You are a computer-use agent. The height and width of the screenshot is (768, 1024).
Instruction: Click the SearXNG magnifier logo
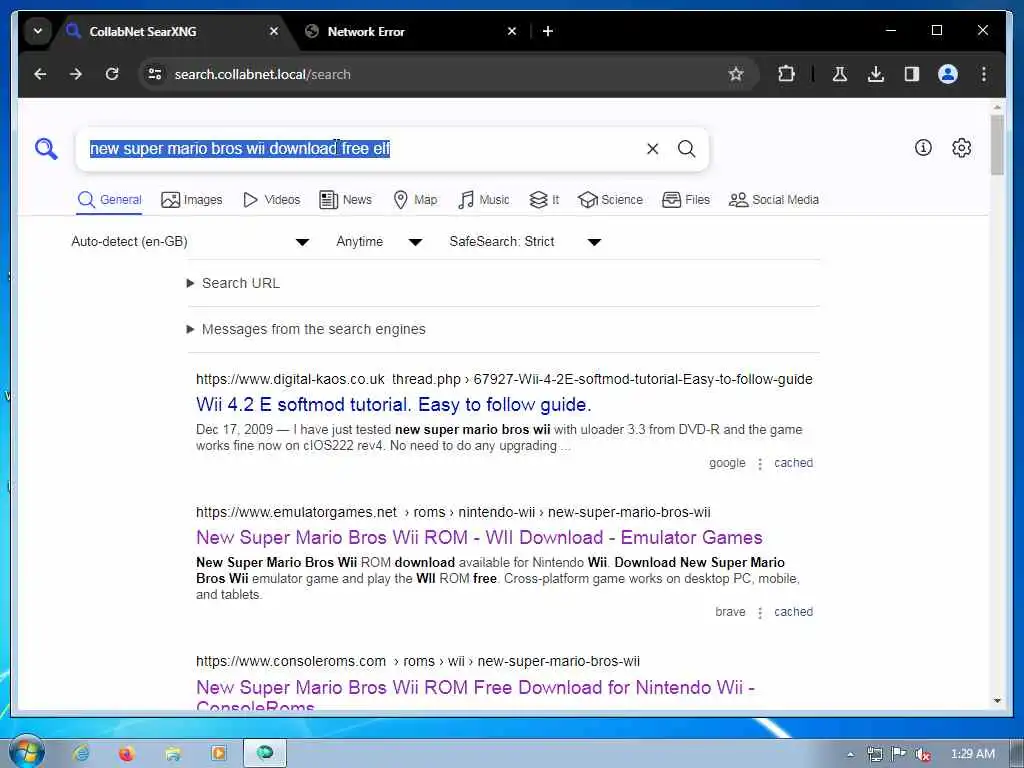(46, 149)
